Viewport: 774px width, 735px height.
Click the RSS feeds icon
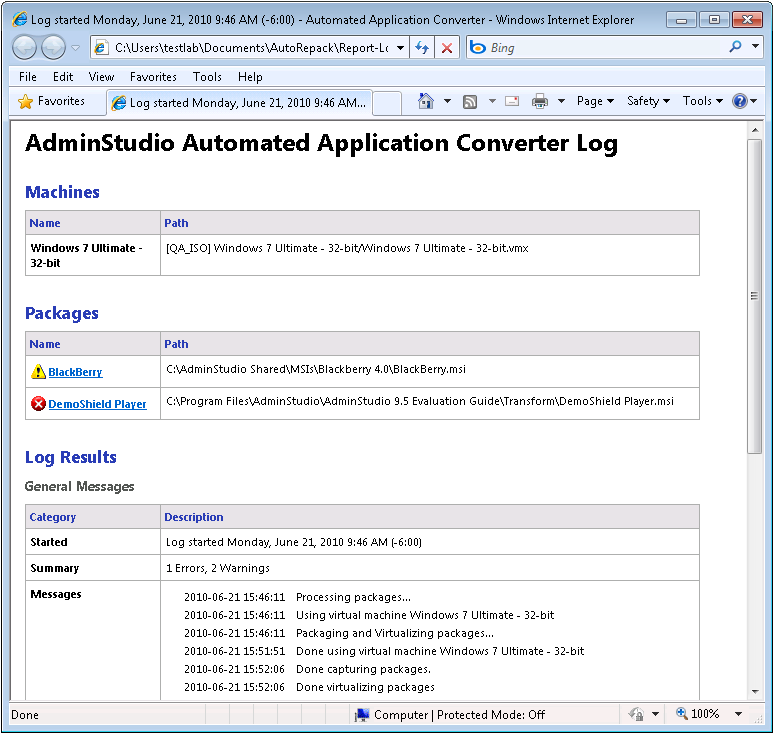coord(469,101)
